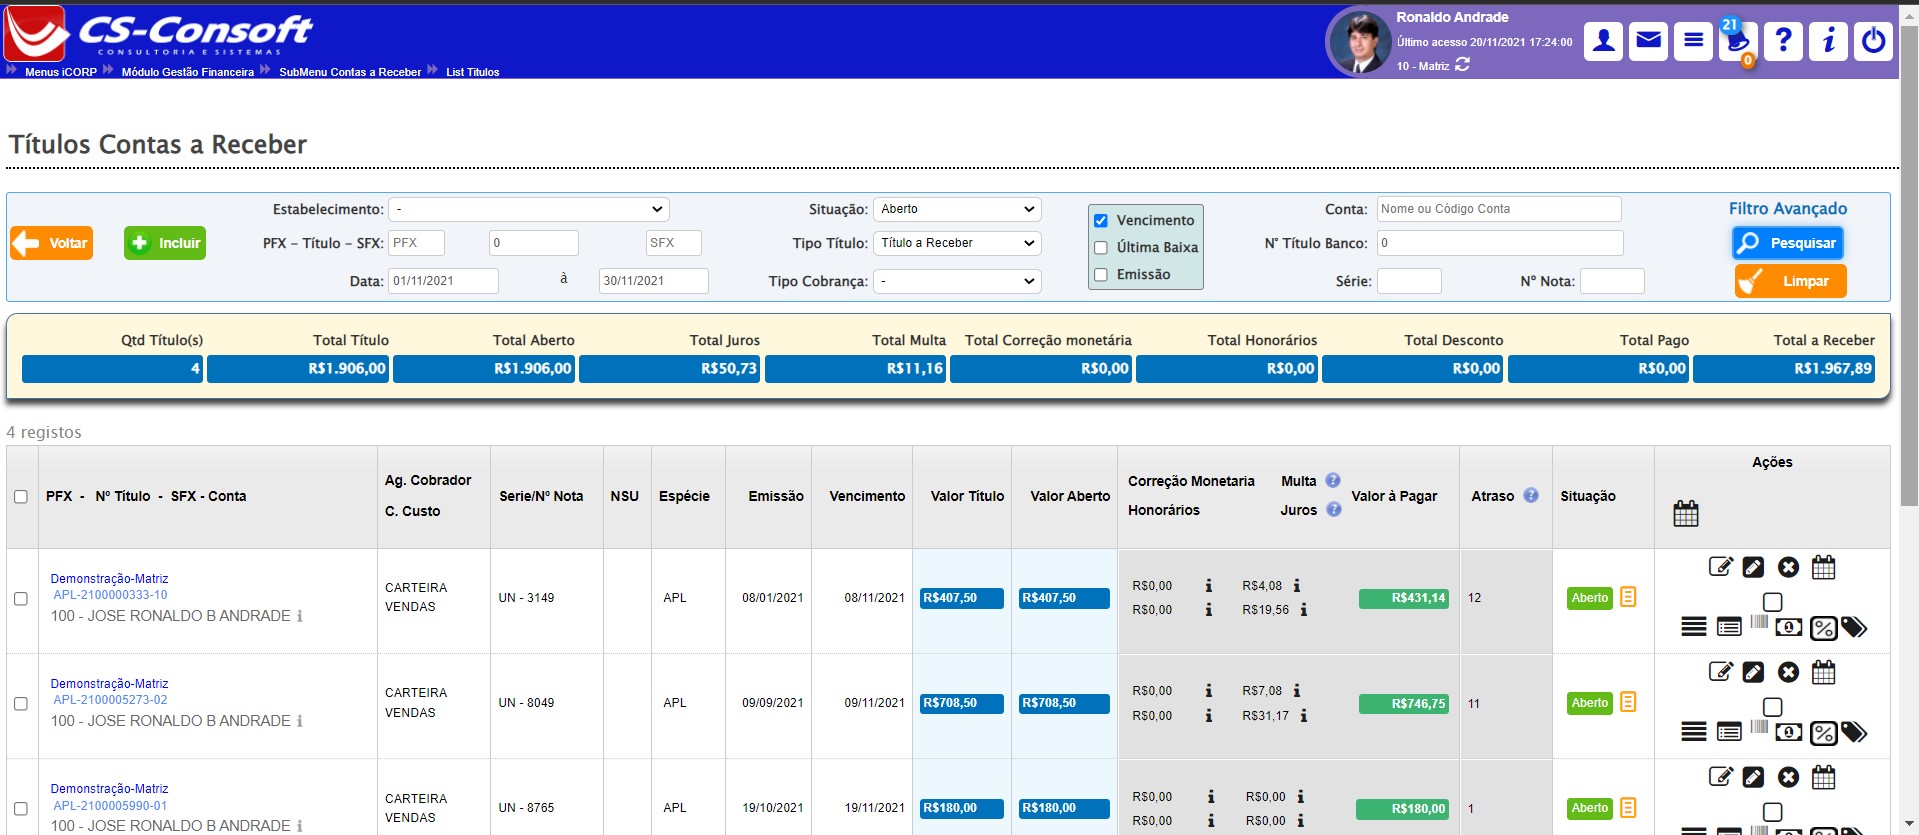Viewport: 1919px width, 835px height.
Task: Open the notifications bell with badge 21
Action: [1738, 41]
